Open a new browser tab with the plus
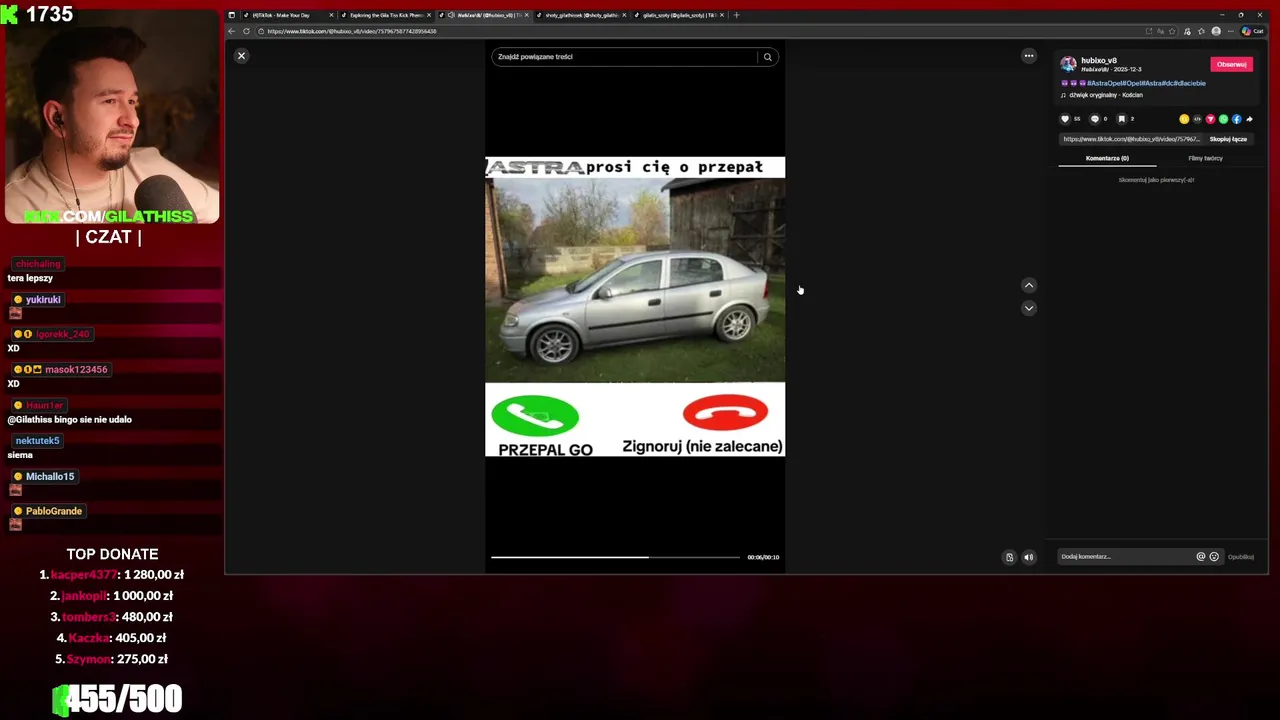1280x720 pixels. coord(736,15)
